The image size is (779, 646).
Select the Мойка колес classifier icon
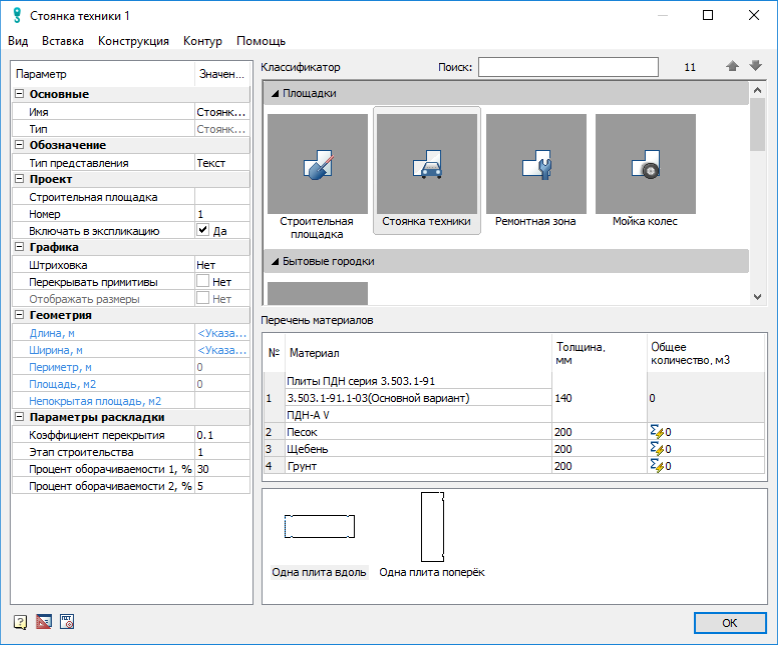pyautogui.click(x=645, y=164)
